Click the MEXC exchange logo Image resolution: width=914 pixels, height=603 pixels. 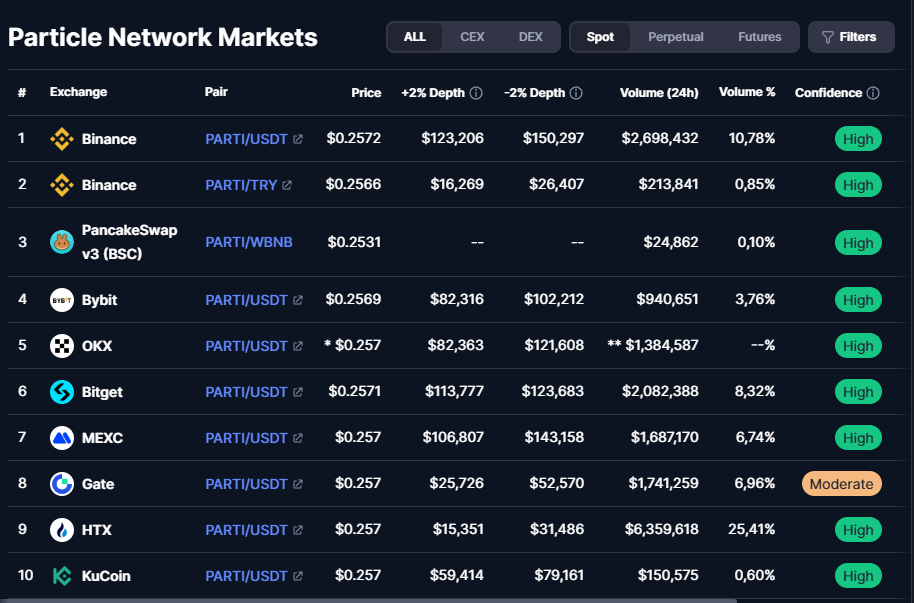[62, 438]
